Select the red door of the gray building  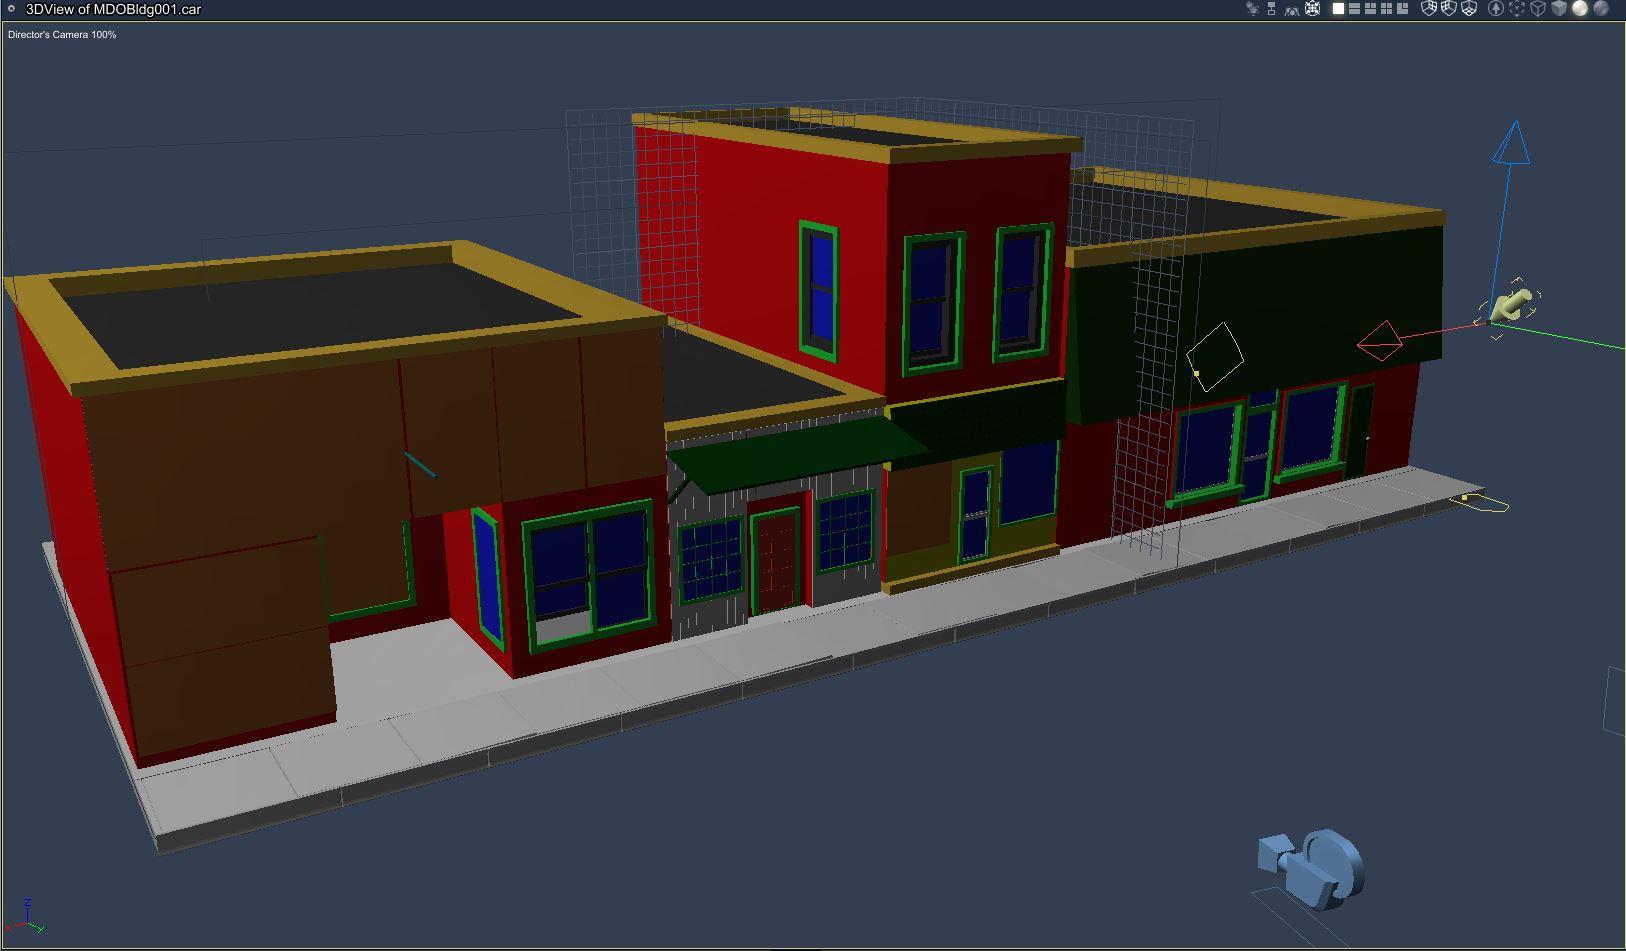click(x=776, y=561)
